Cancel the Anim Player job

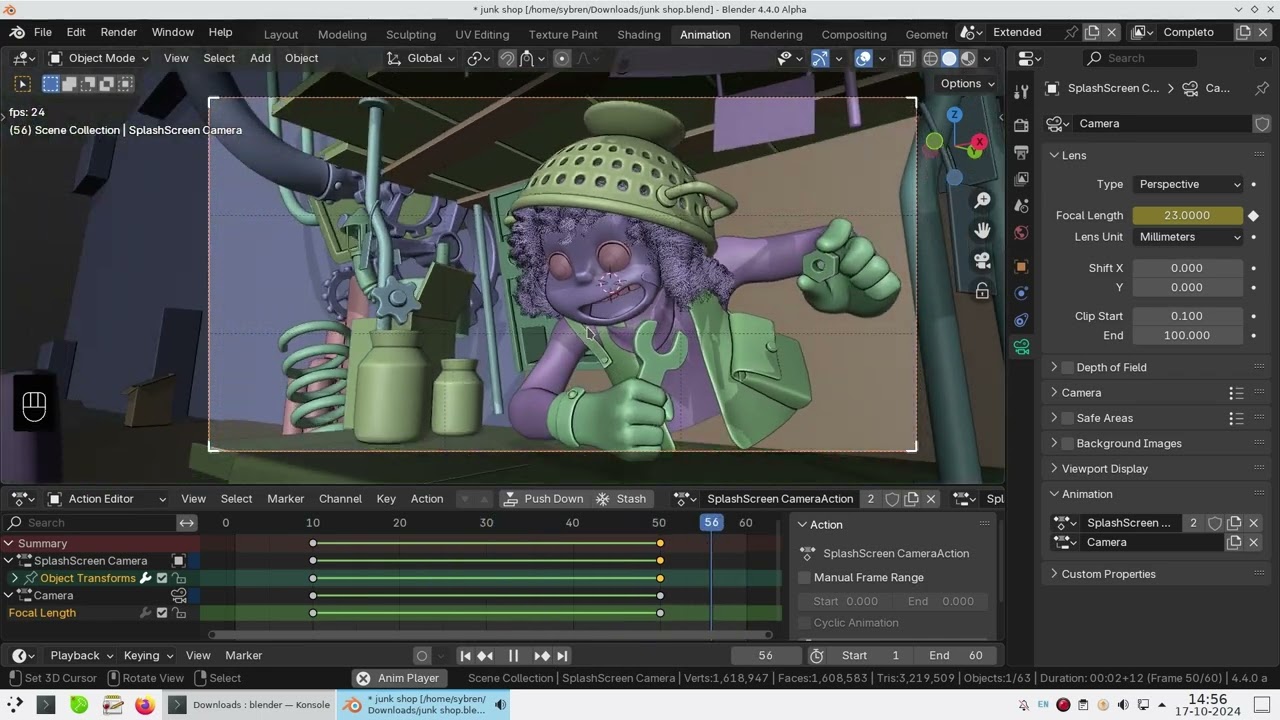[363, 678]
